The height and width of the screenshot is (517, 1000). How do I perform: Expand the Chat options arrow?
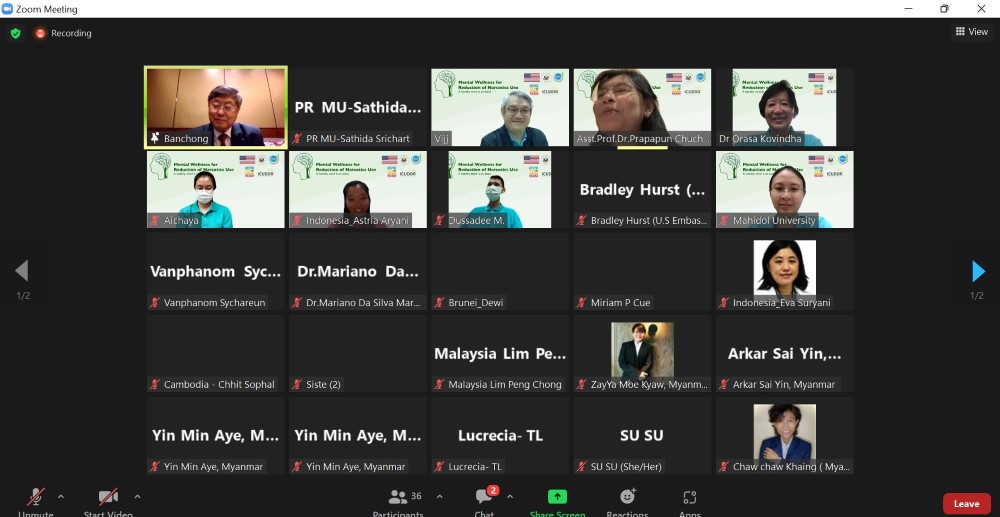coord(510,496)
